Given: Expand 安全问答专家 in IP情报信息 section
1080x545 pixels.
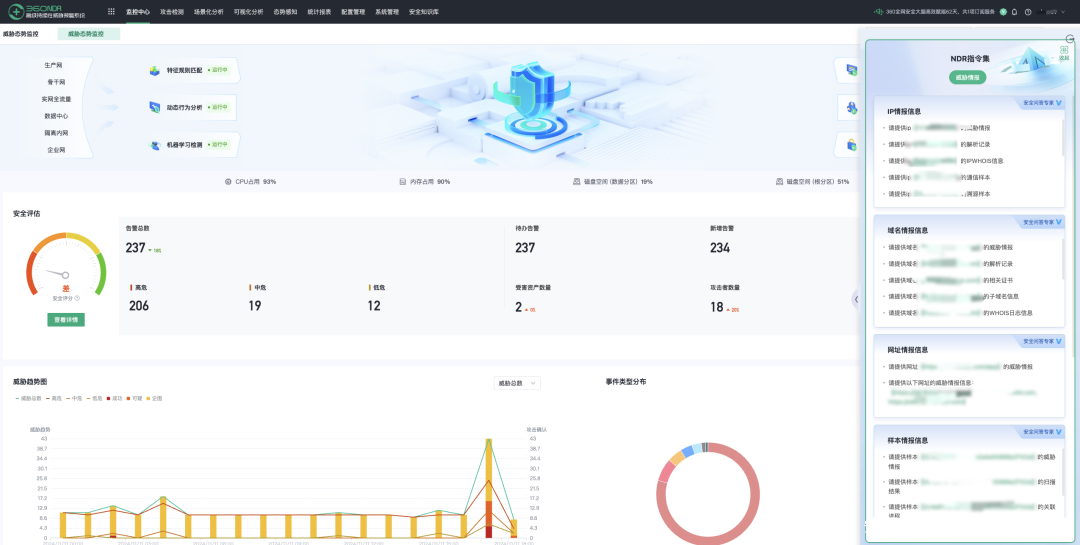Looking at the screenshot, I should (1042, 103).
